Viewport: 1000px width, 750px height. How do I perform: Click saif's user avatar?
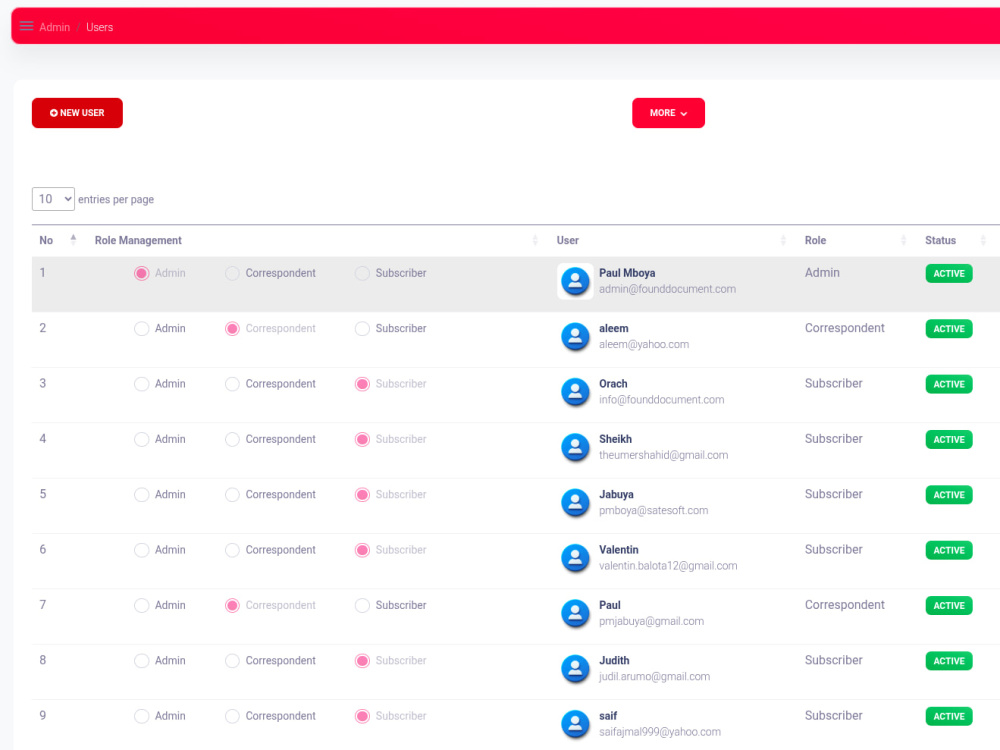pos(575,724)
